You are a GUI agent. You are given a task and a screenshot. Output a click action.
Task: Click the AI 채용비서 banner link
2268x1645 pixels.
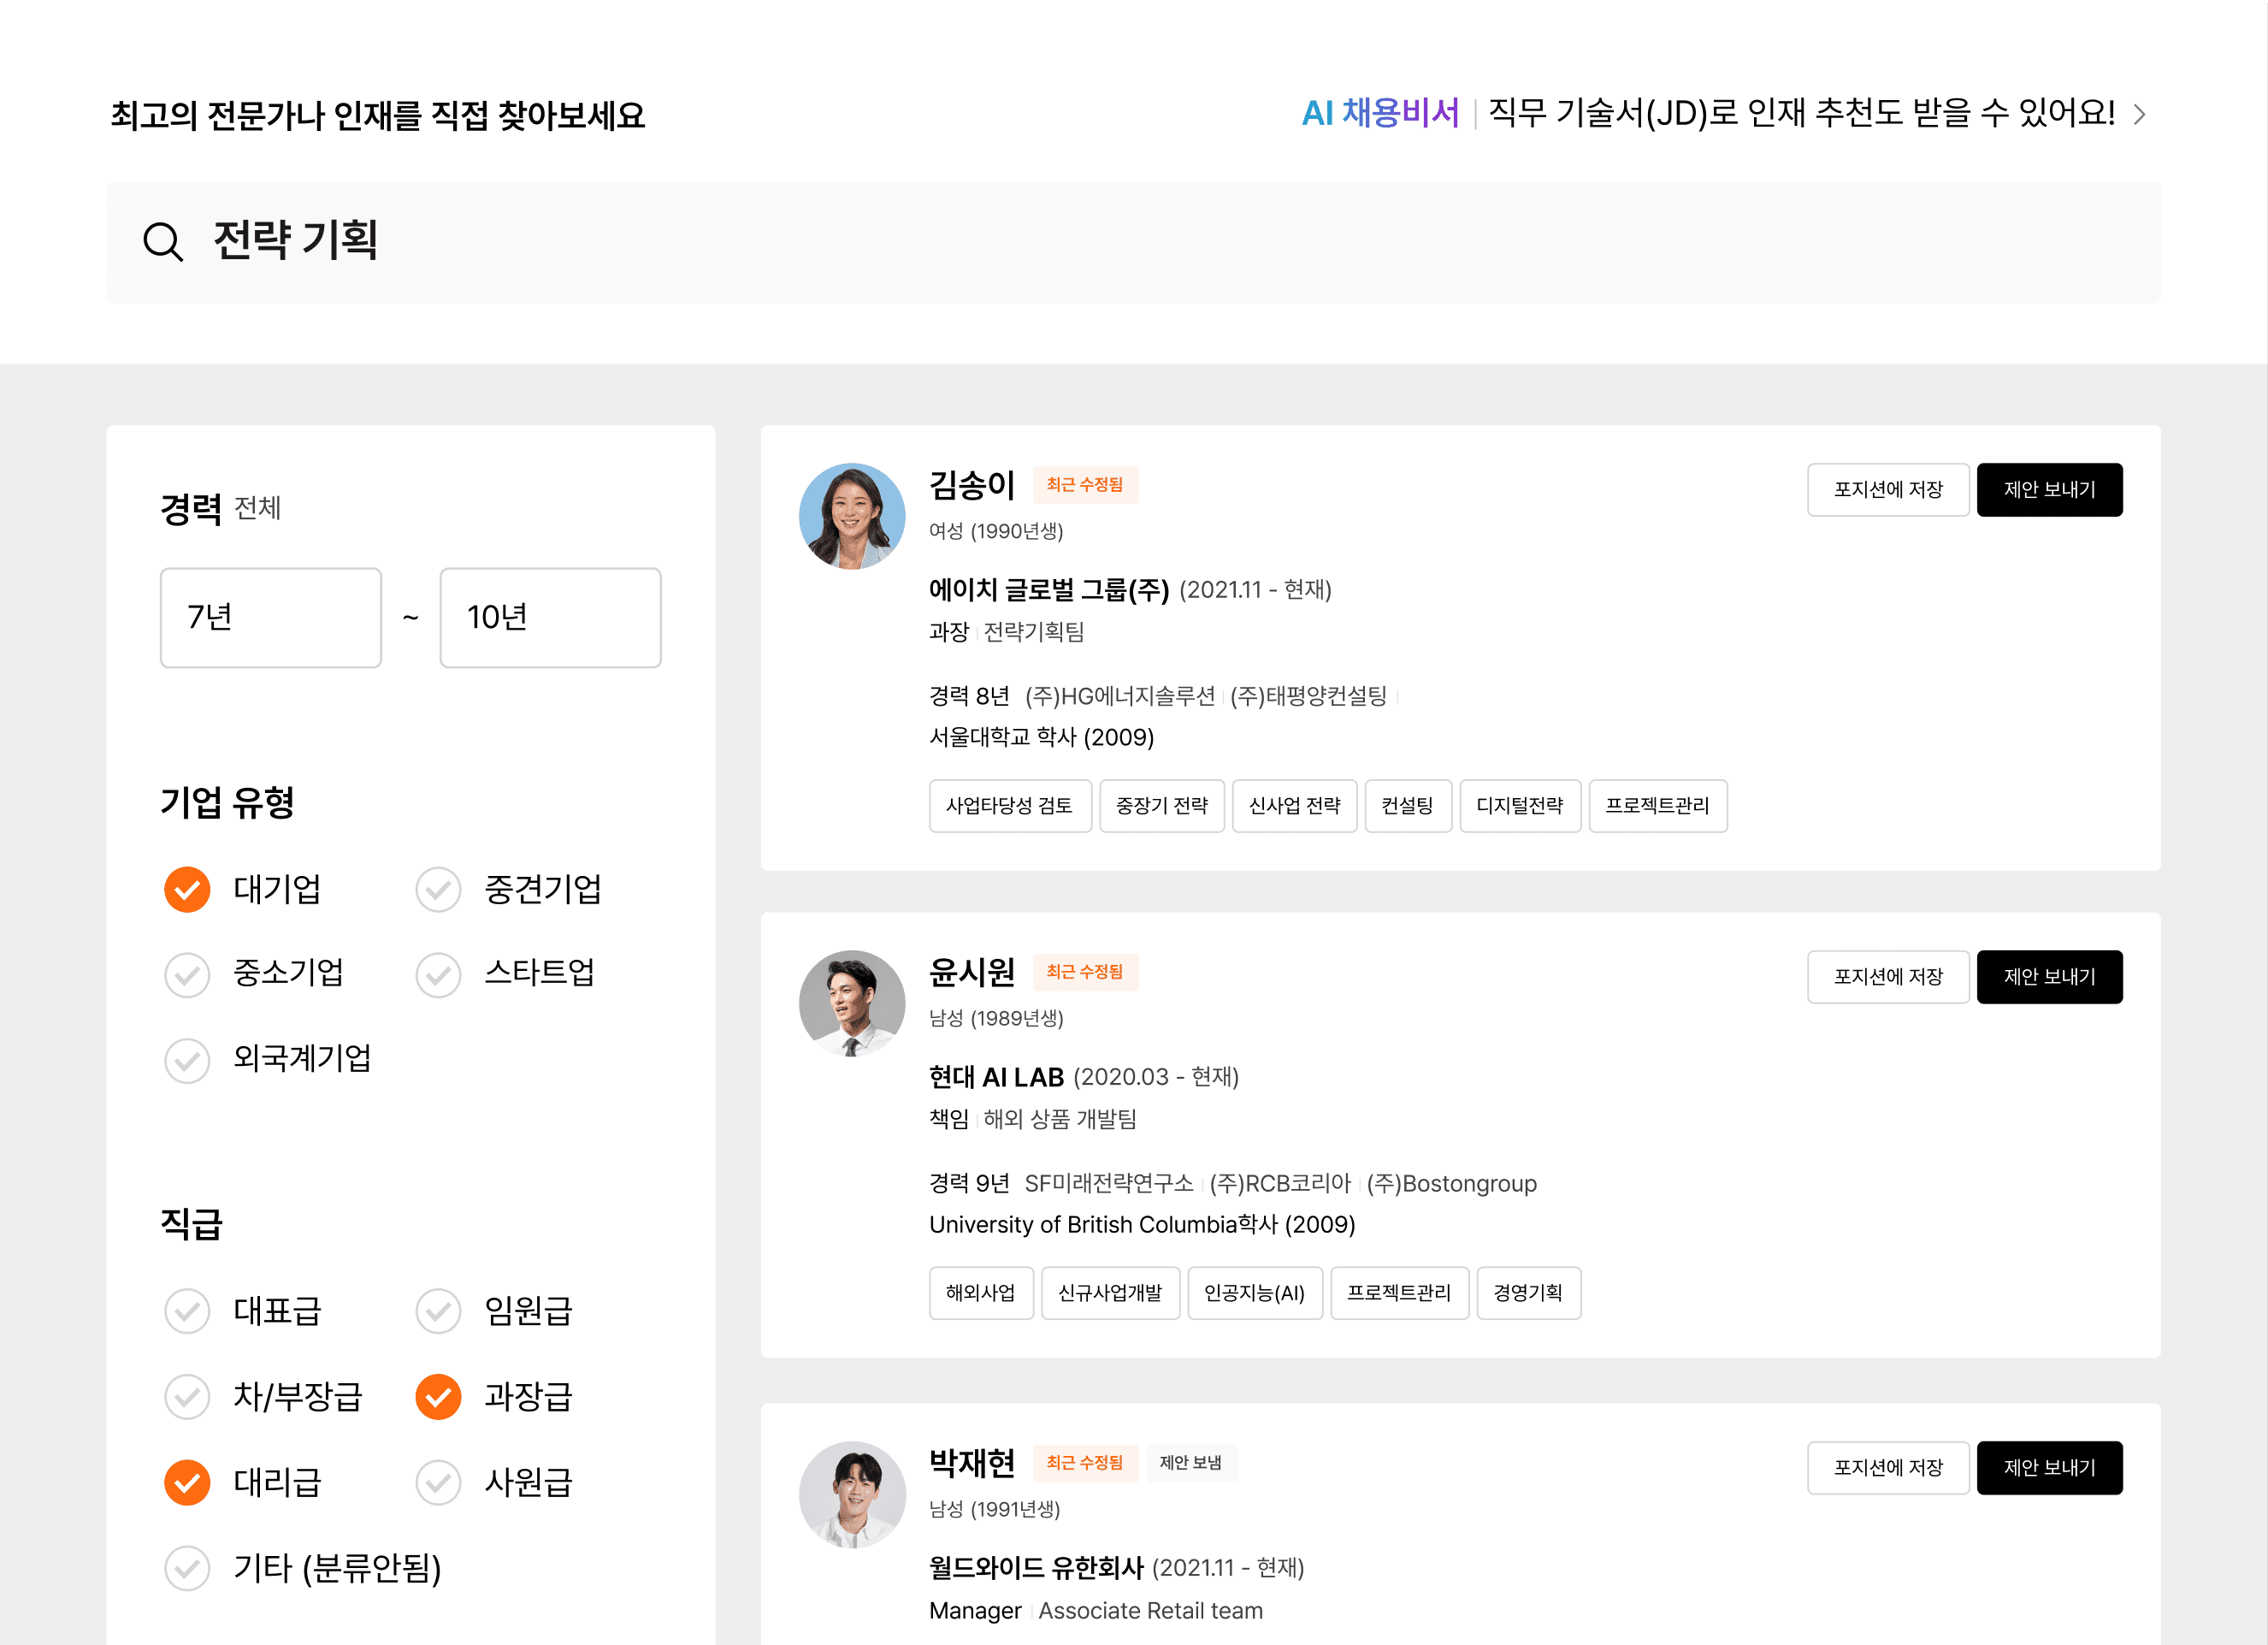click(x=1380, y=113)
